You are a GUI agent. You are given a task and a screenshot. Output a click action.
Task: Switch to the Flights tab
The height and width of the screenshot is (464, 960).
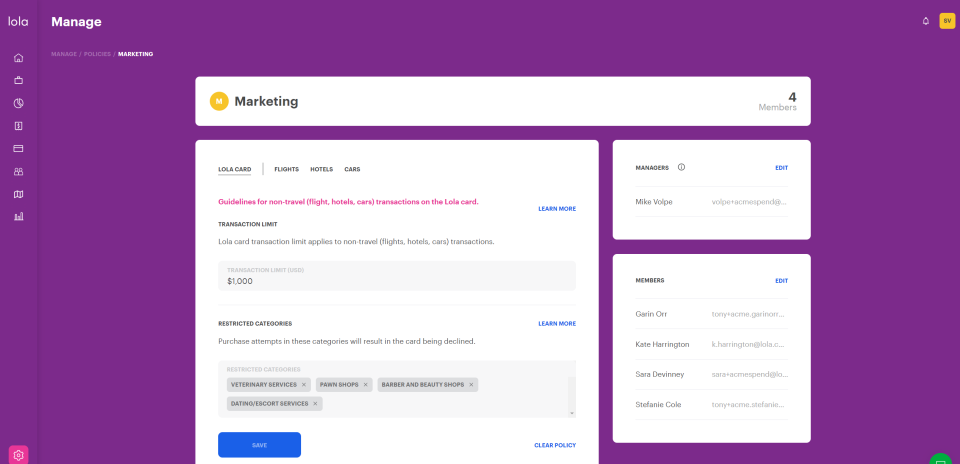(x=287, y=170)
